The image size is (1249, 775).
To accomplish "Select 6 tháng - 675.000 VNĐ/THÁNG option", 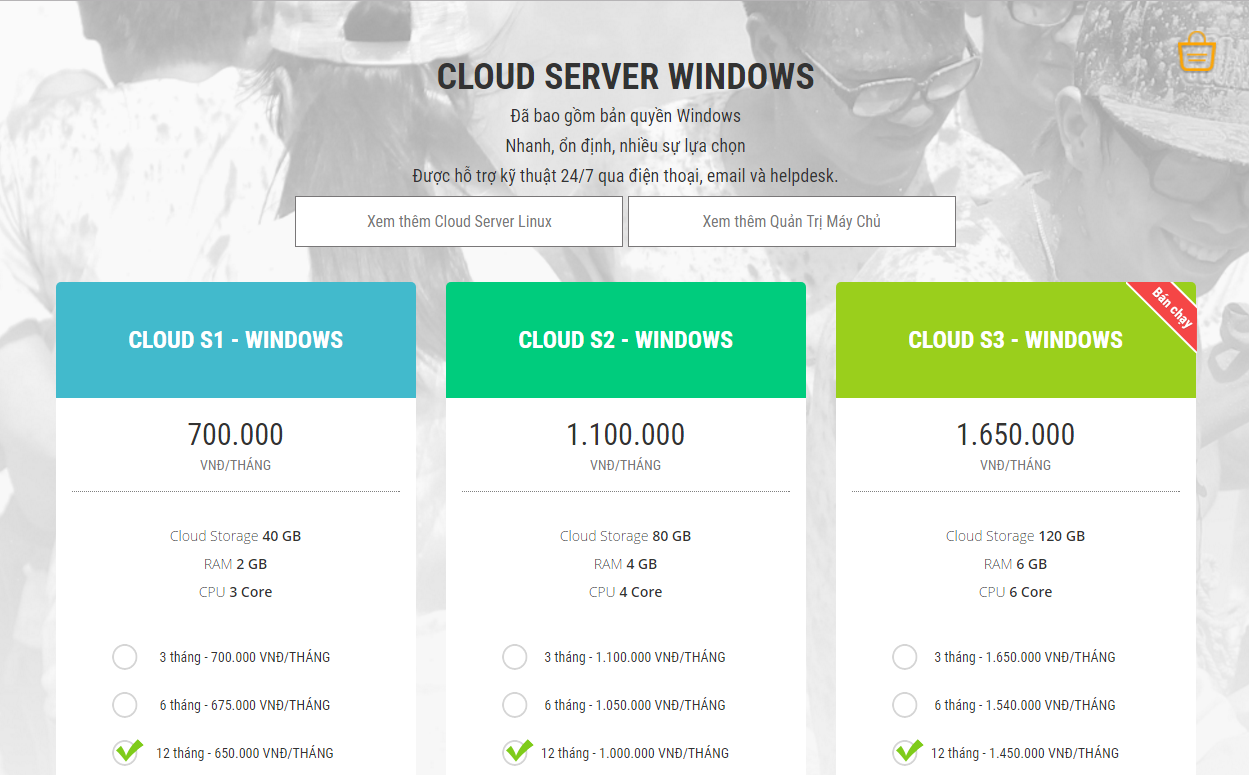I will click(x=125, y=705).
